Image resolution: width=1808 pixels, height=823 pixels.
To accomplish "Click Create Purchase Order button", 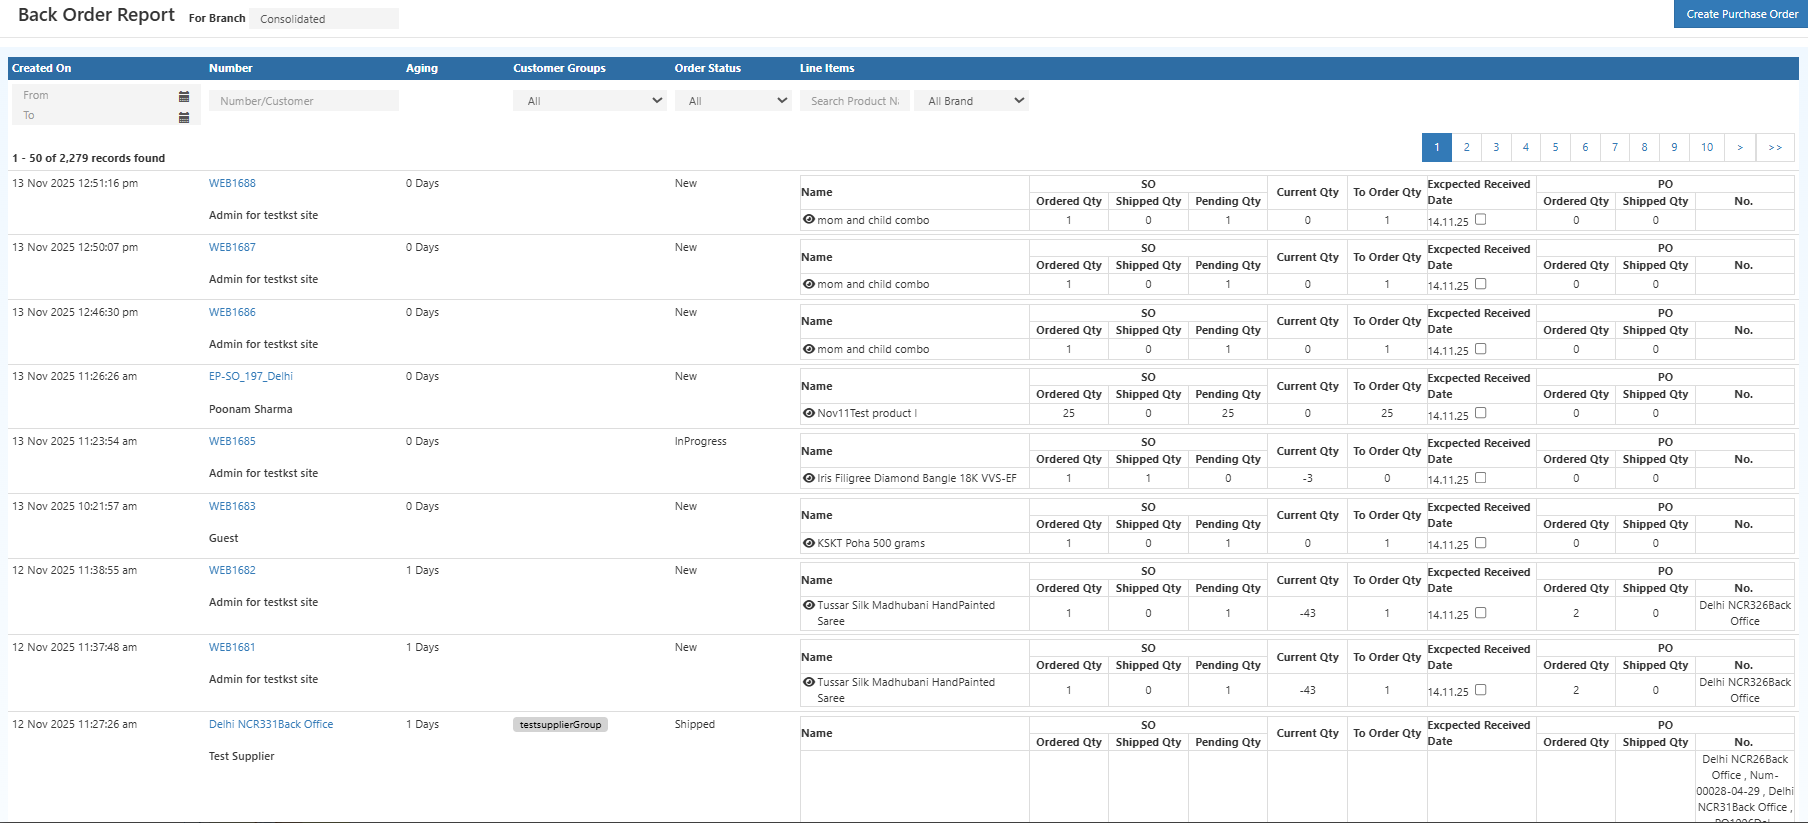I will click(1741, 14).
